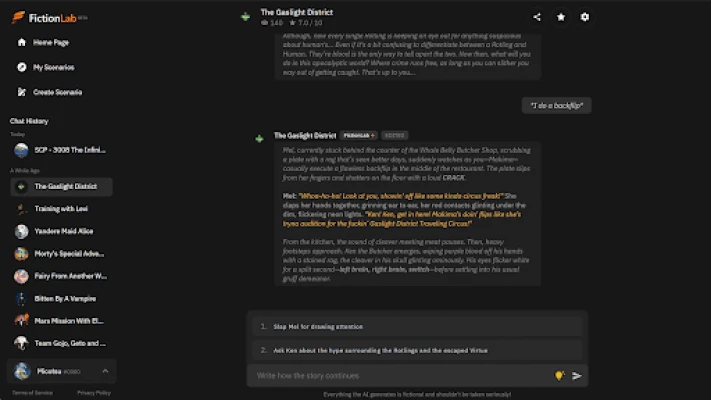Open the 'Yandere Maid Alice' chat
Image resolution: width=711 pixels, height=400 pixels.
coord(60,231)
